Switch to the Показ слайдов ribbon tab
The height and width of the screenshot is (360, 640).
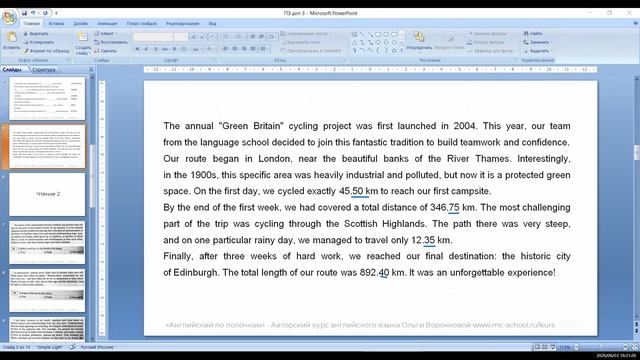[141, 24]
